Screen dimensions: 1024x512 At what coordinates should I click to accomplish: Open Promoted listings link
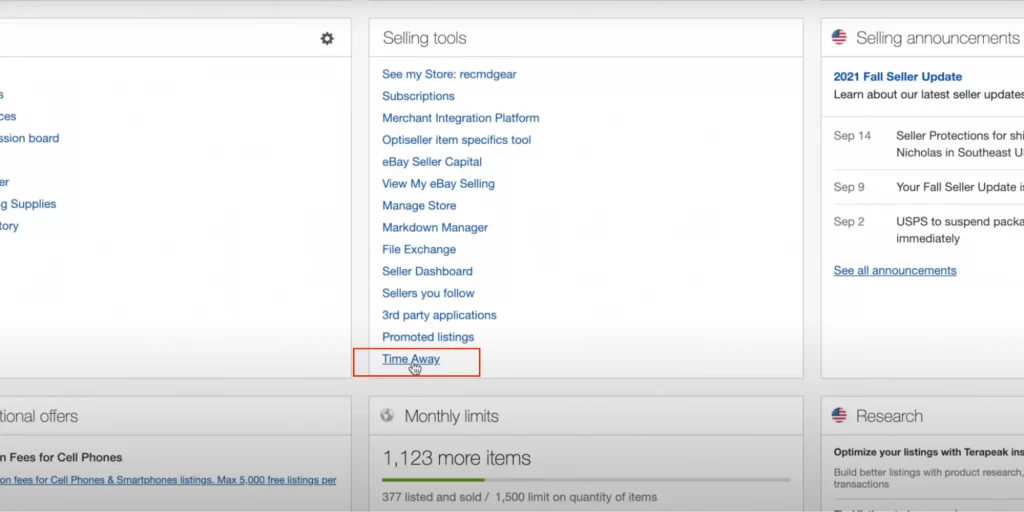[428, 337]
